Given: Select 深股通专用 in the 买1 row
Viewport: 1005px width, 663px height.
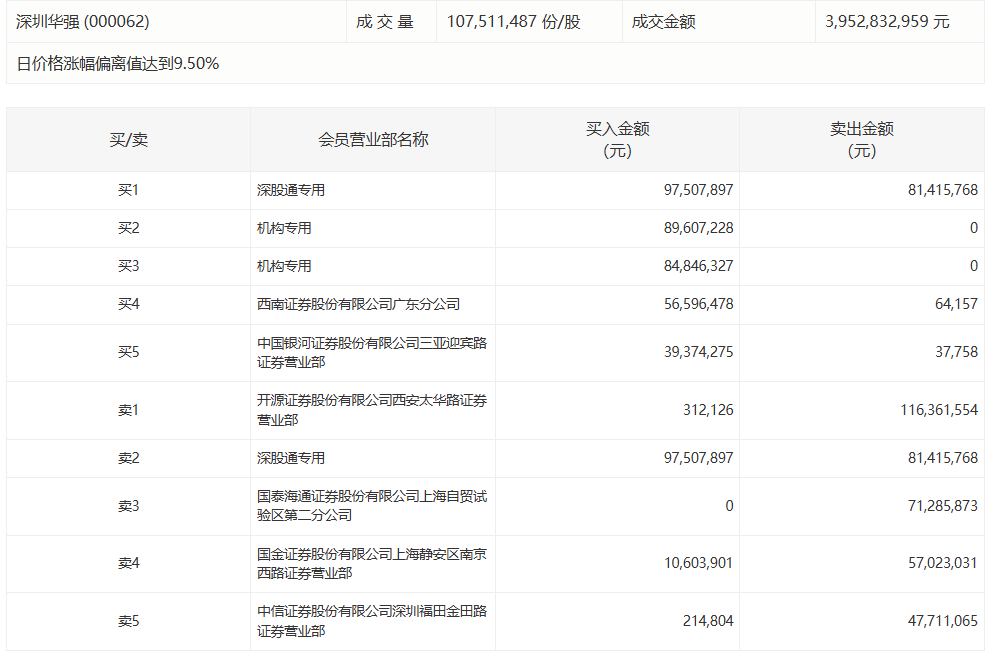Looking at the screenshot, I should click(291, 190).
